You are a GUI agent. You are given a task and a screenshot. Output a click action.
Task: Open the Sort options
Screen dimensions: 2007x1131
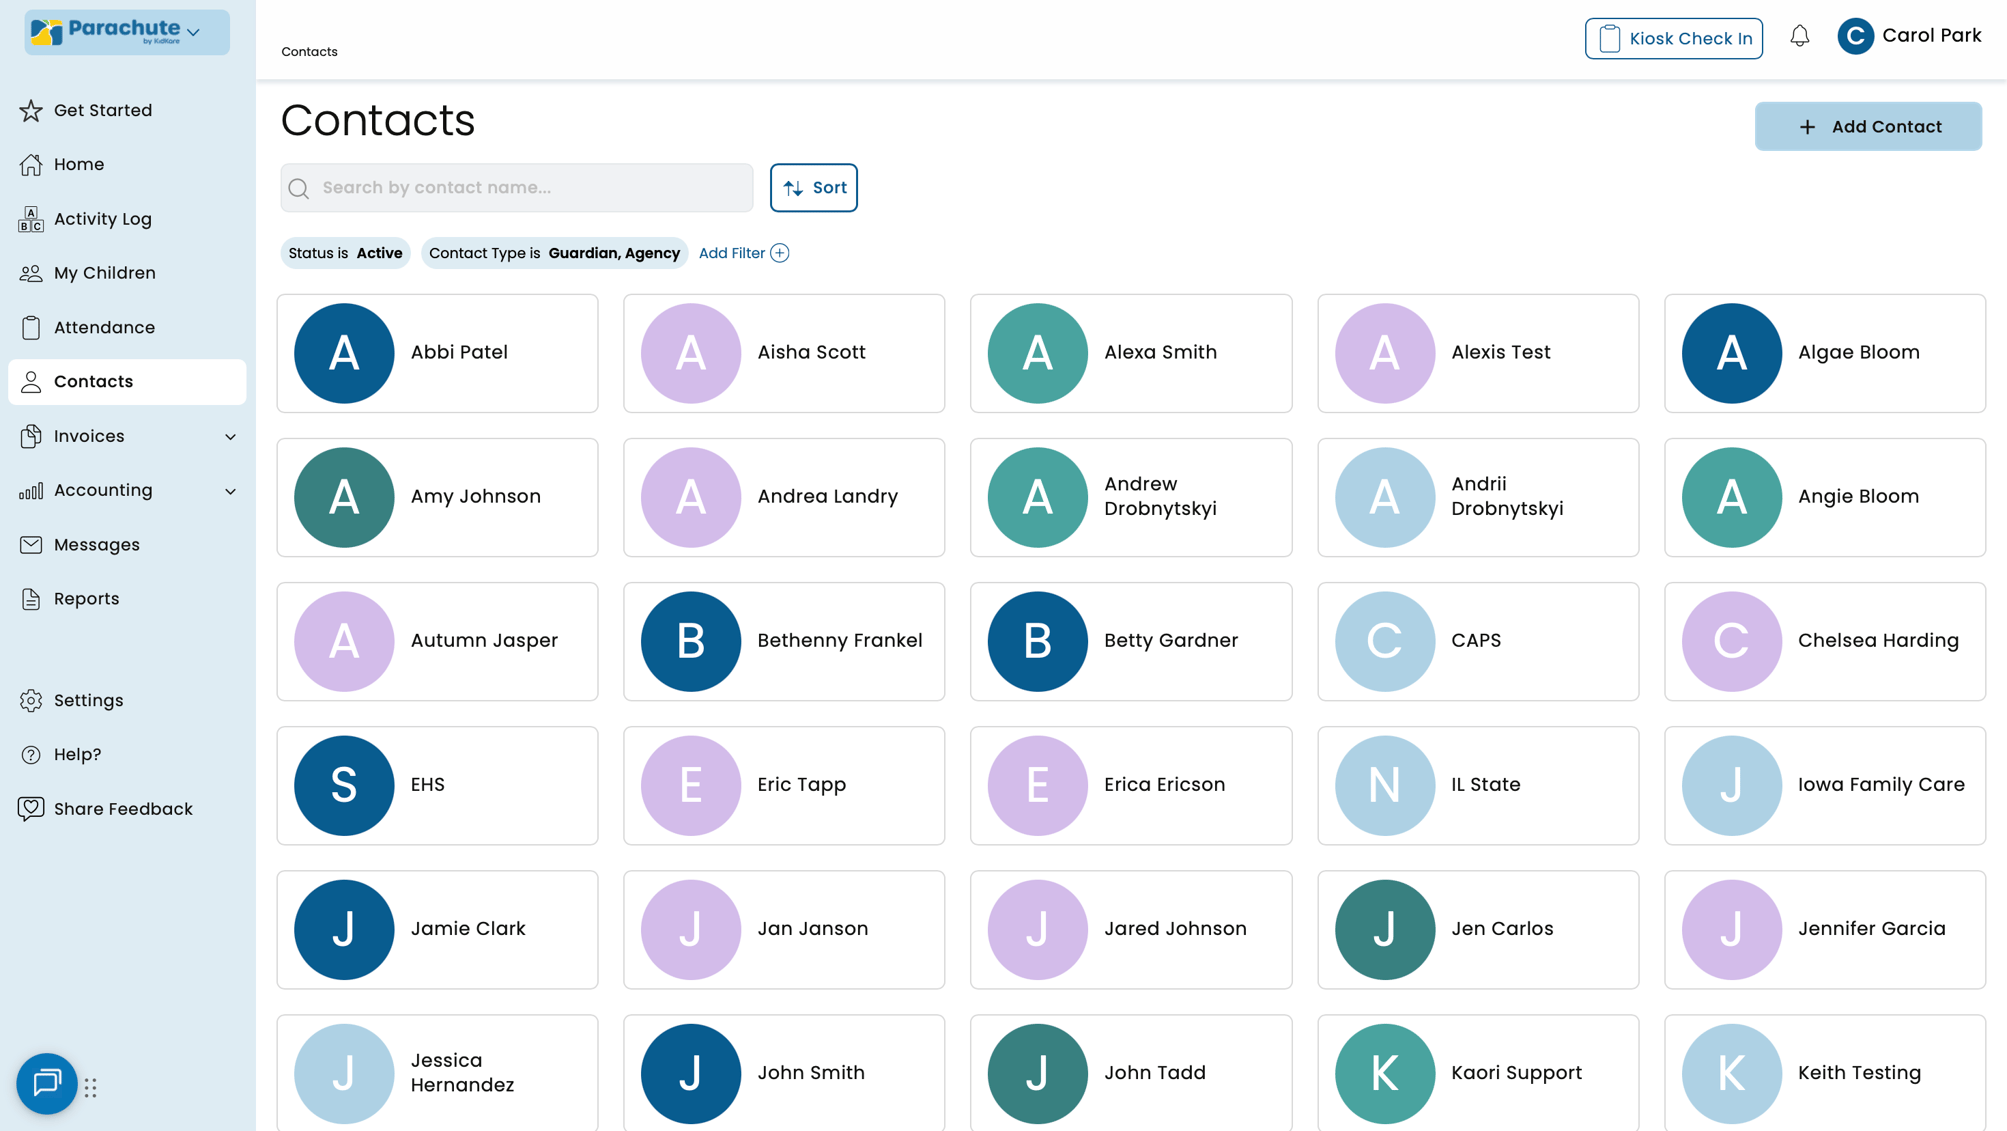(x=813, y=188)
